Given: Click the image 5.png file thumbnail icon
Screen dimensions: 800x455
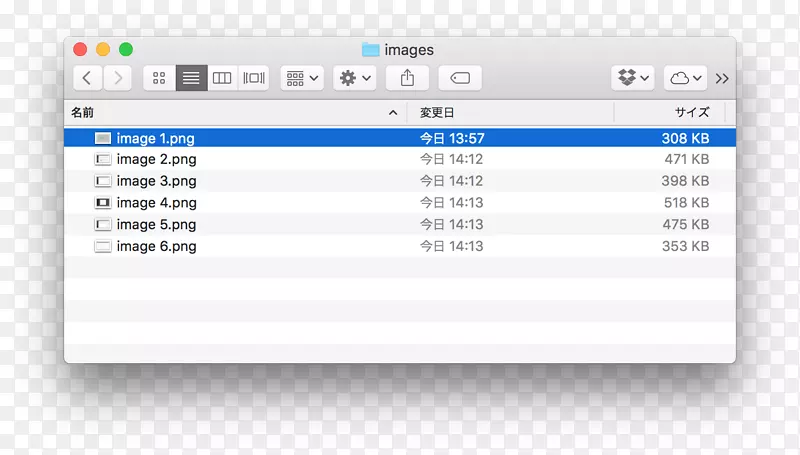Looking at the screenshot, I should coord(103,224).
